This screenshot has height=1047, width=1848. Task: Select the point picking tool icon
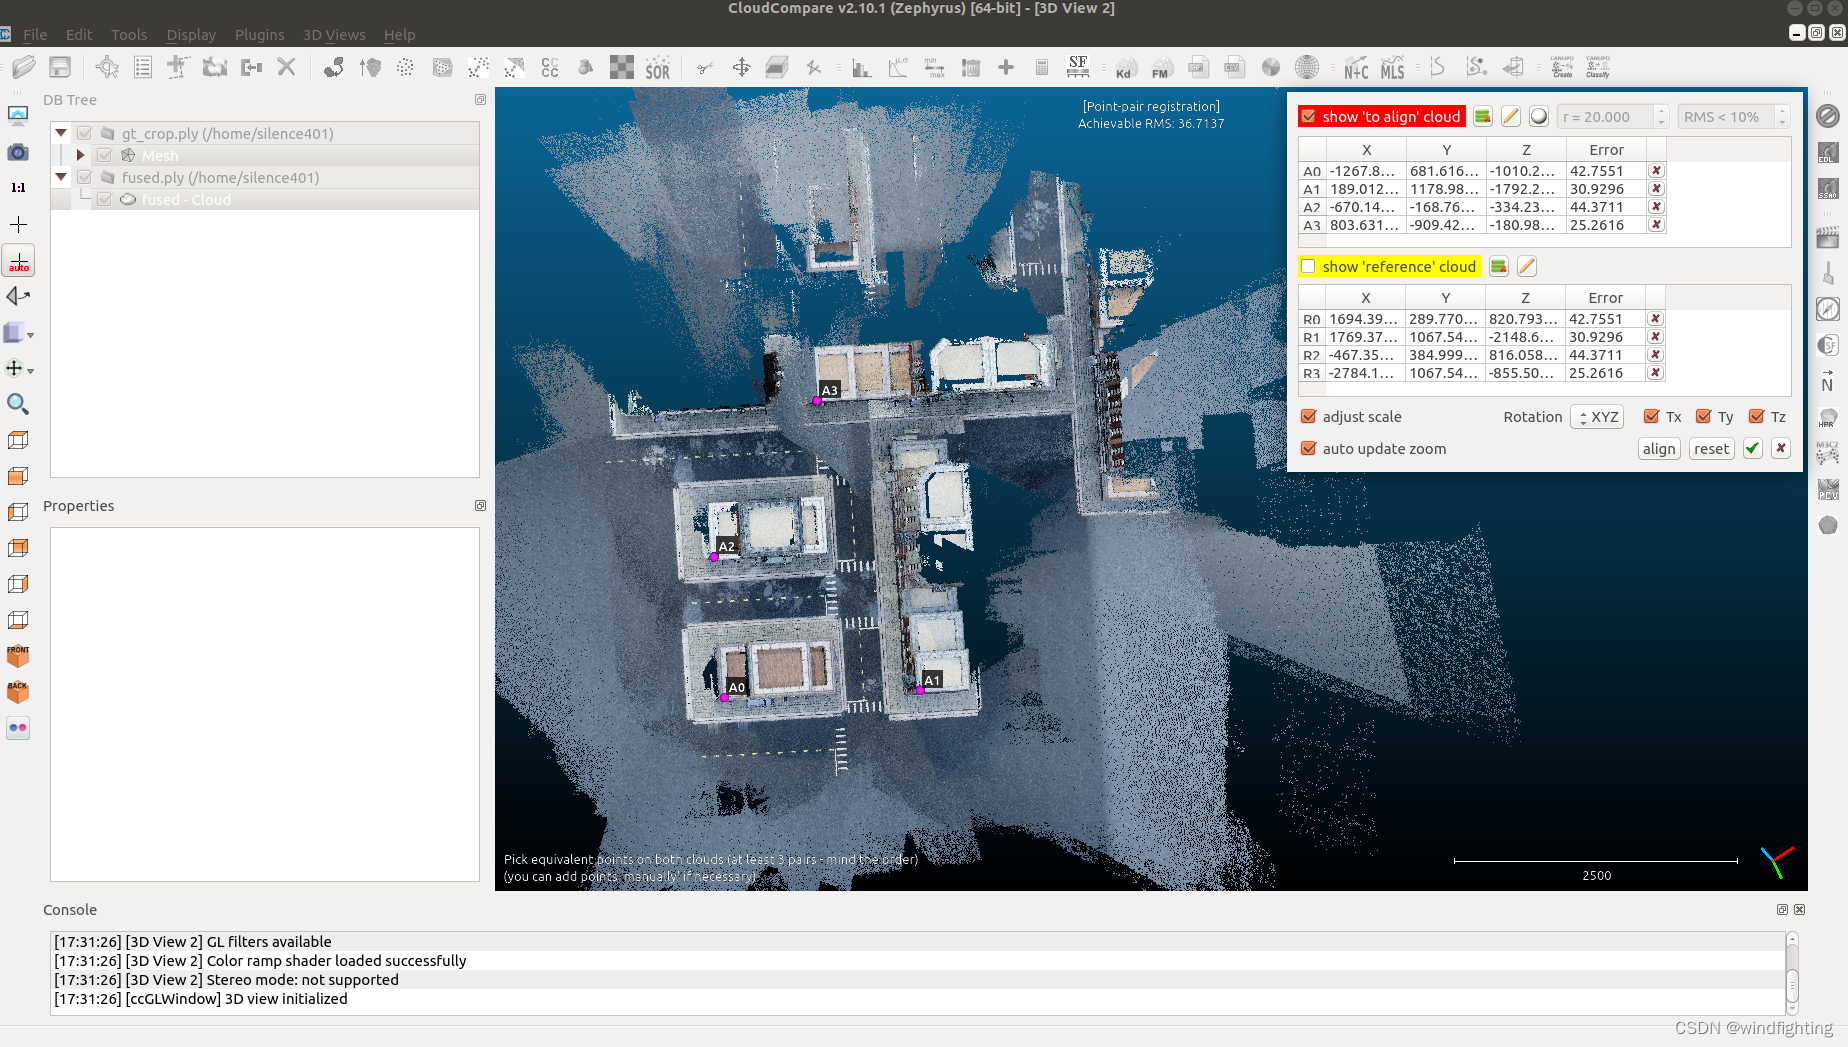pos(107,67)
